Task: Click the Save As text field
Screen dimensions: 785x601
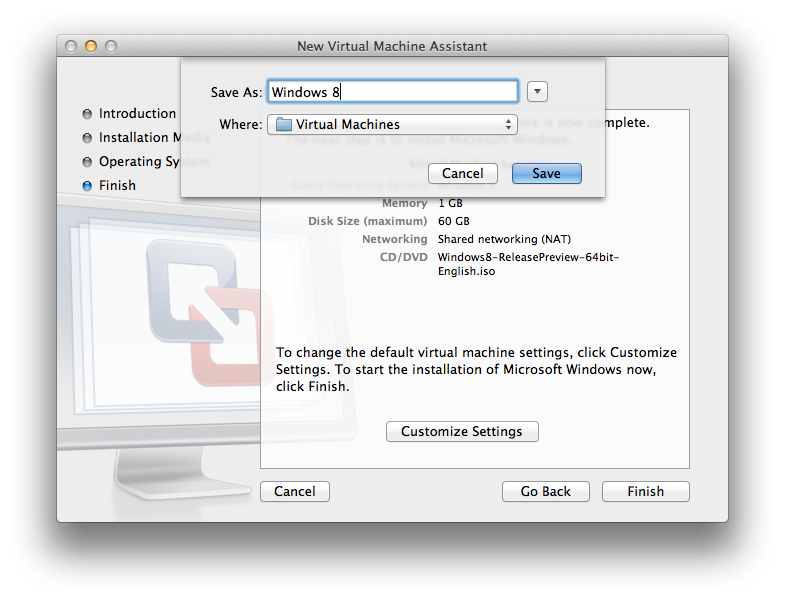Action: pos(393,92)
